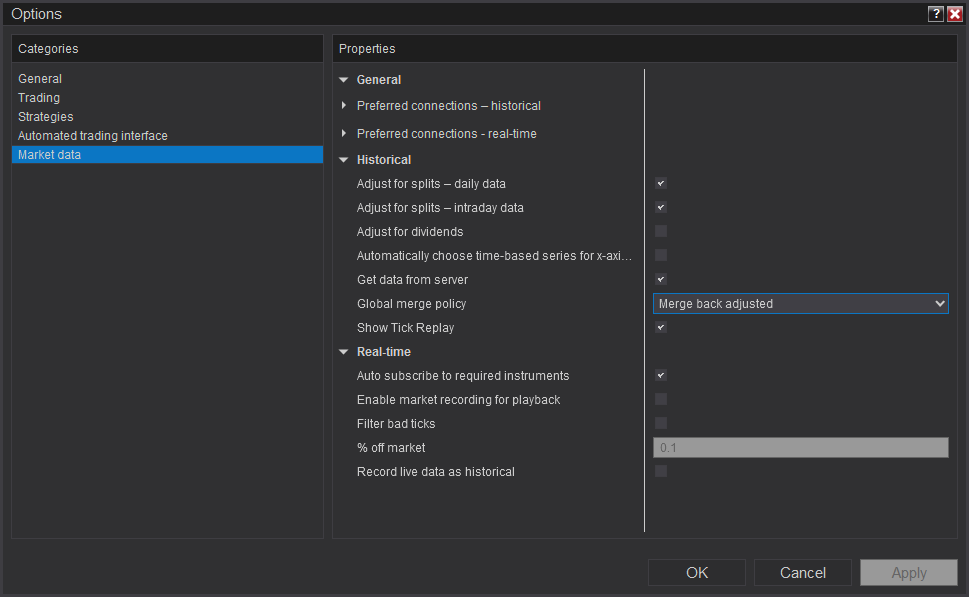The width and height of the screenshot is (969, 597).
Task: Click the % off market field
Action: 800,448
